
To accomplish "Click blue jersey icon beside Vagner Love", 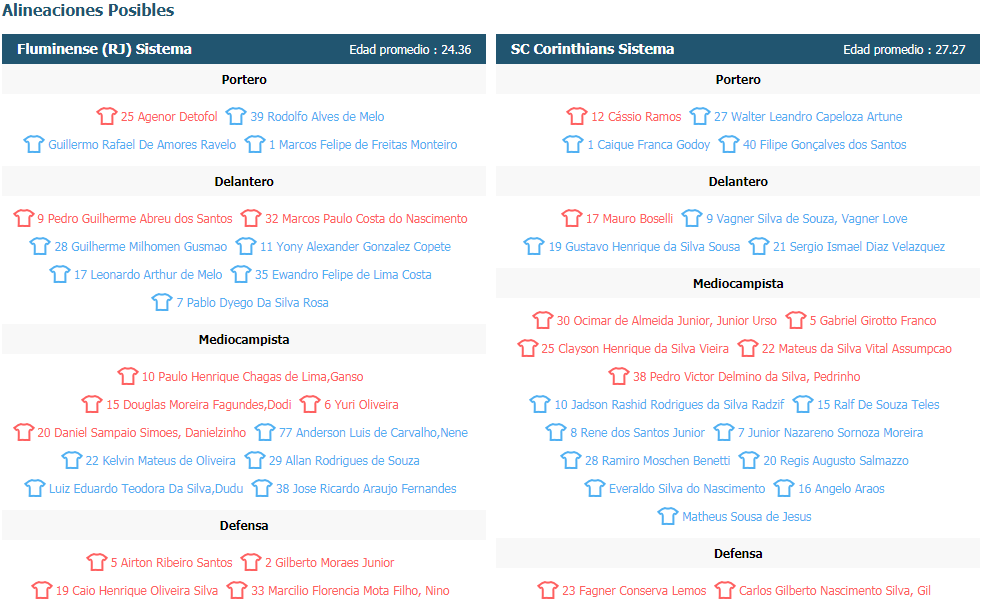I will coord(692,218).
